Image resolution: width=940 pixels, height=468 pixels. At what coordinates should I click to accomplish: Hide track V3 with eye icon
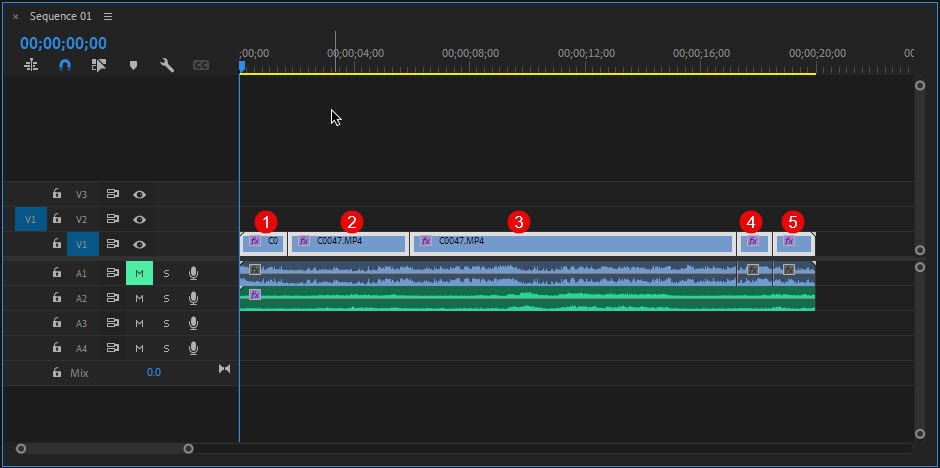click(x=140, y=194)
